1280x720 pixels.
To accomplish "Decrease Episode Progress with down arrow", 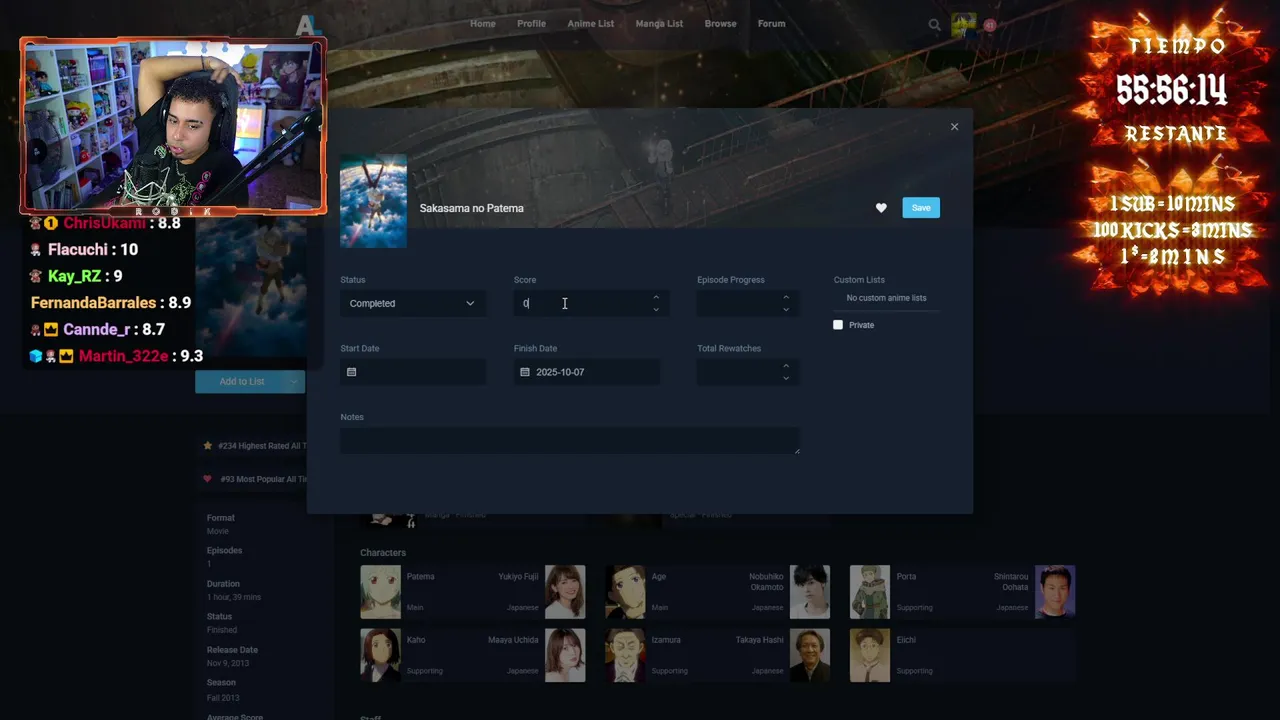I will [x=786, y=309].
